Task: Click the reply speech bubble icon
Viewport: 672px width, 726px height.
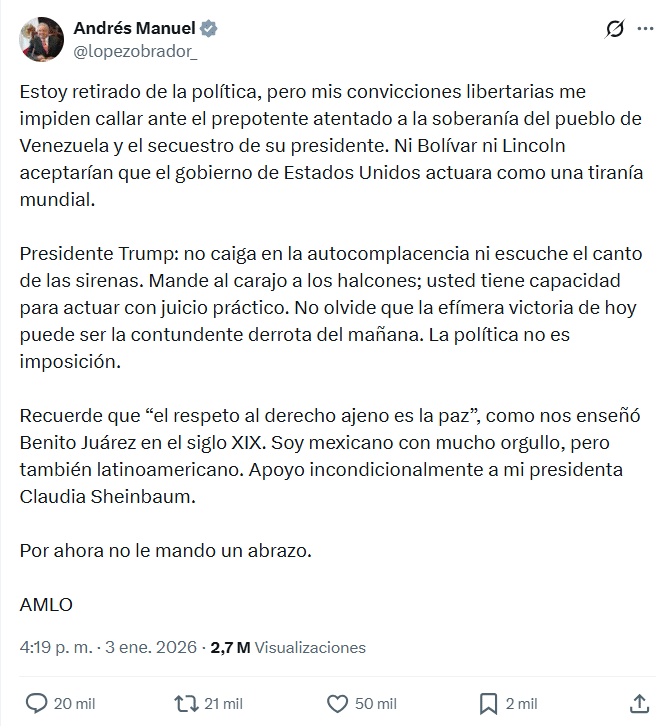Action: 36,703
